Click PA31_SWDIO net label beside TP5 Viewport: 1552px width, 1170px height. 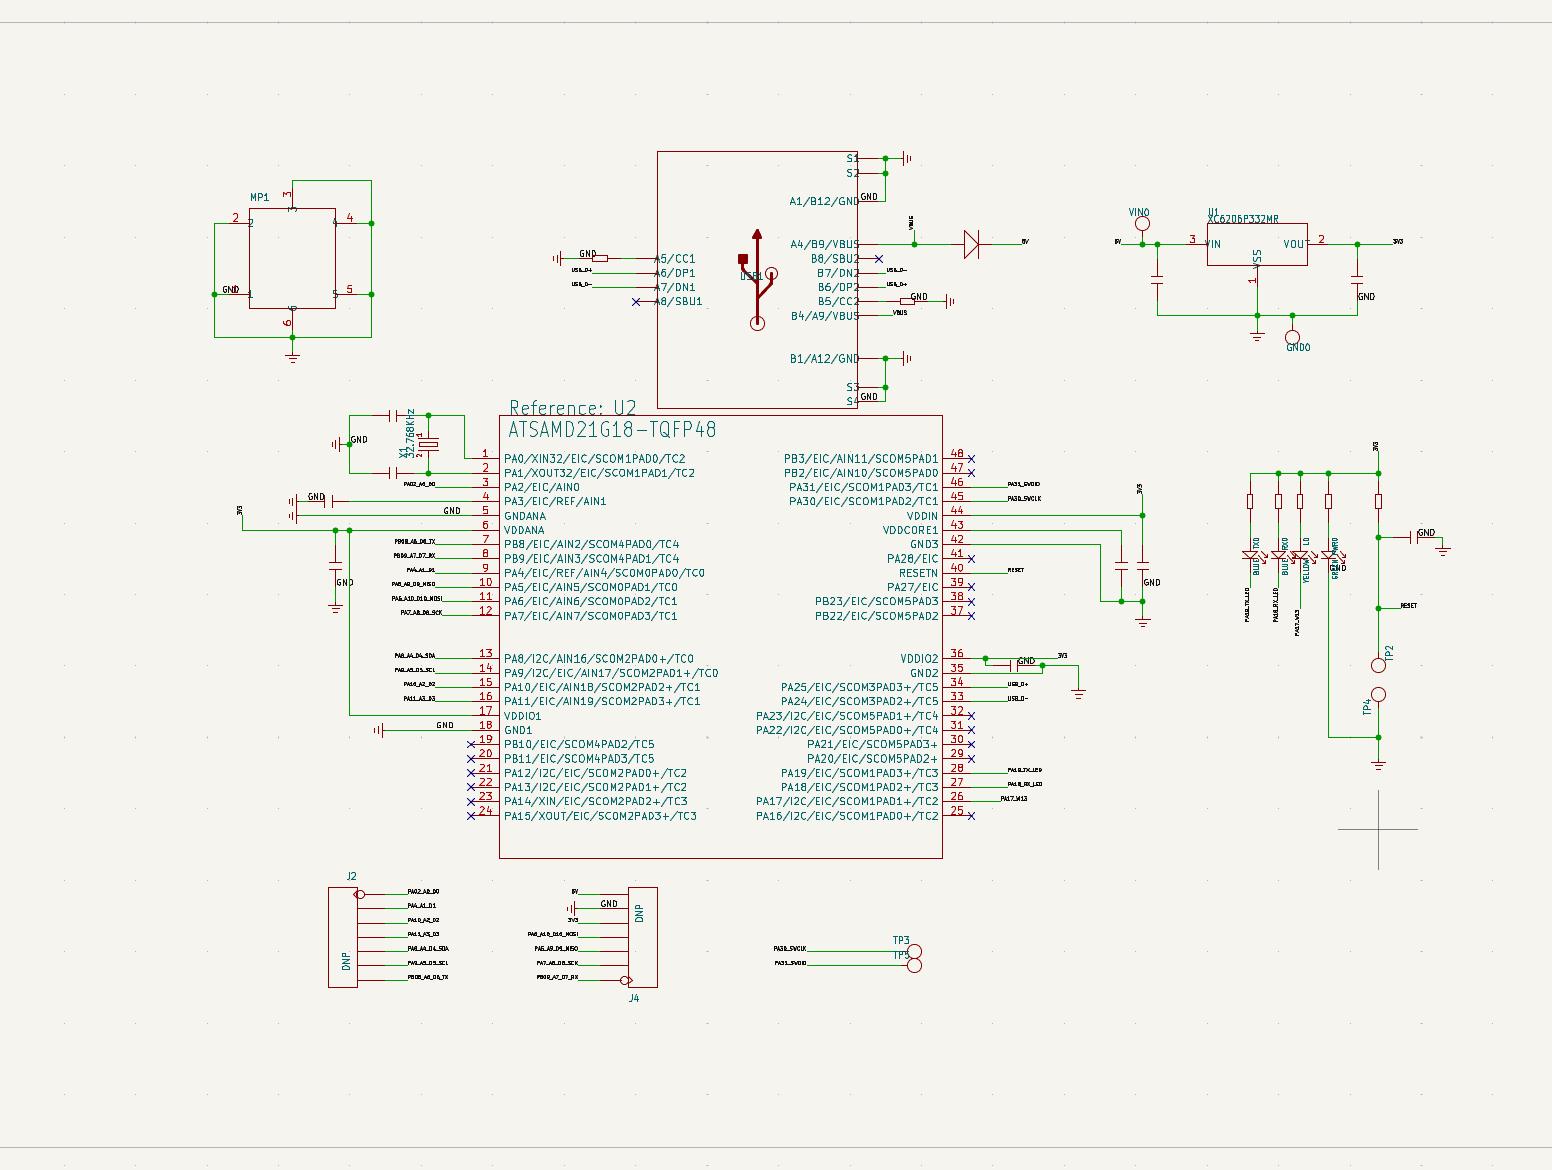pyautogui.click(x=790, y=963)
